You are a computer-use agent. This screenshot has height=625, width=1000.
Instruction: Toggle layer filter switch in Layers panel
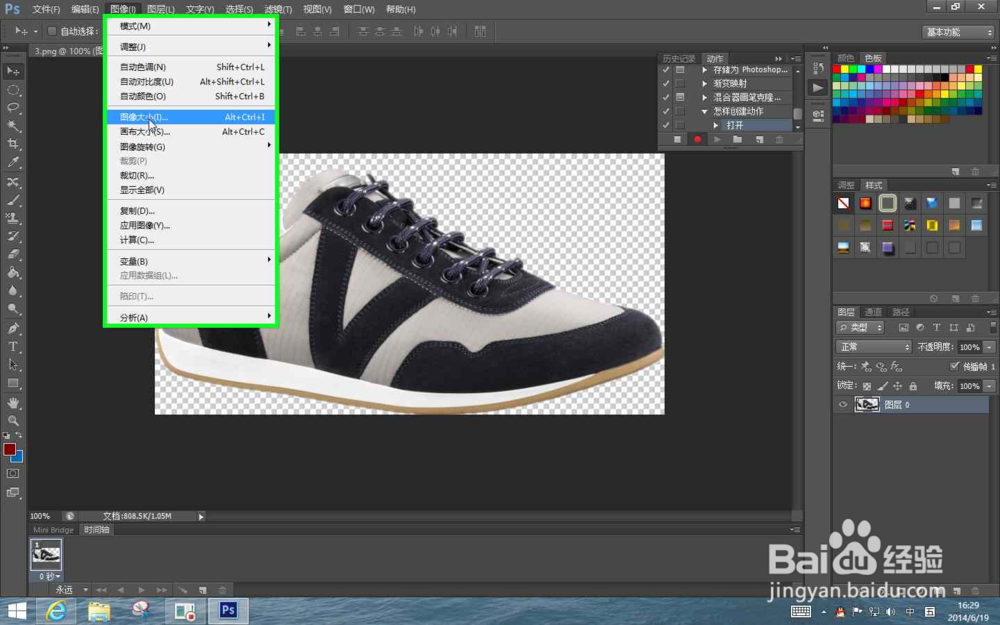click(x=992, y=327)
